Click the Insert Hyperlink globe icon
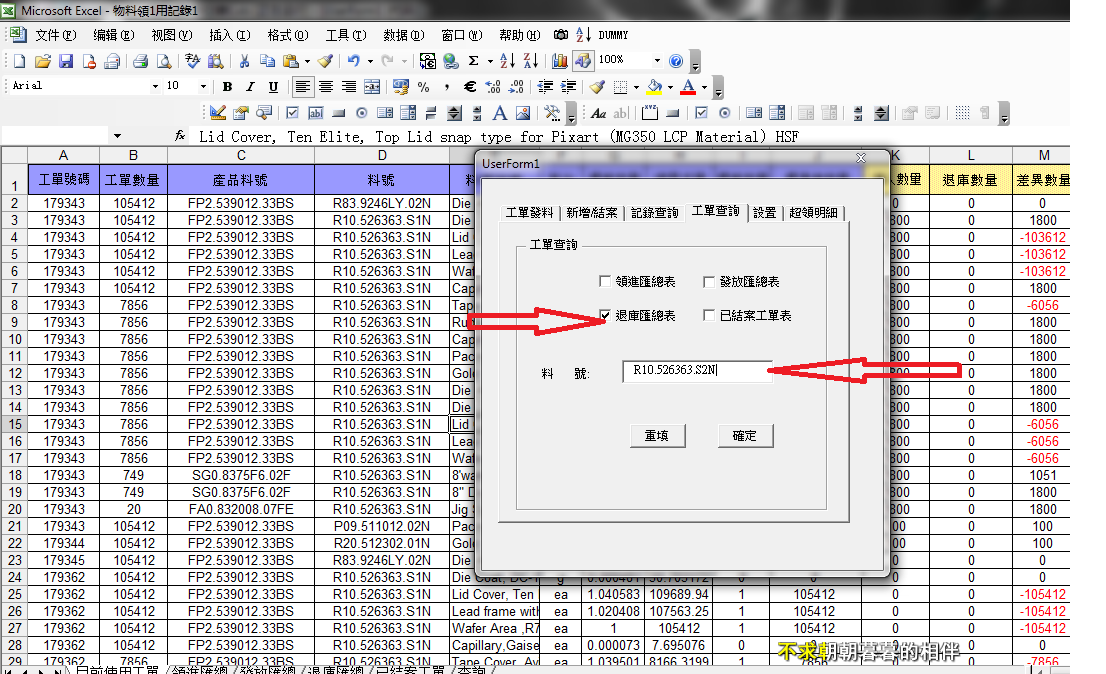1106x674 pixels. click(451, 61)
